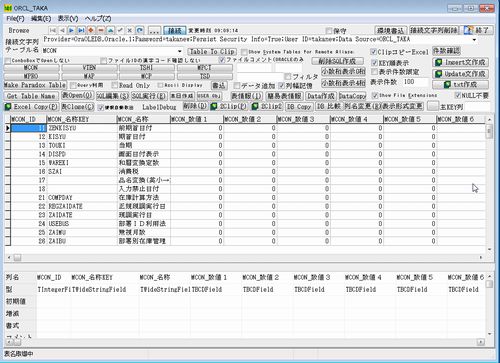
Task: Insert a new record with plus icon
Action: (x=91, y=30)
